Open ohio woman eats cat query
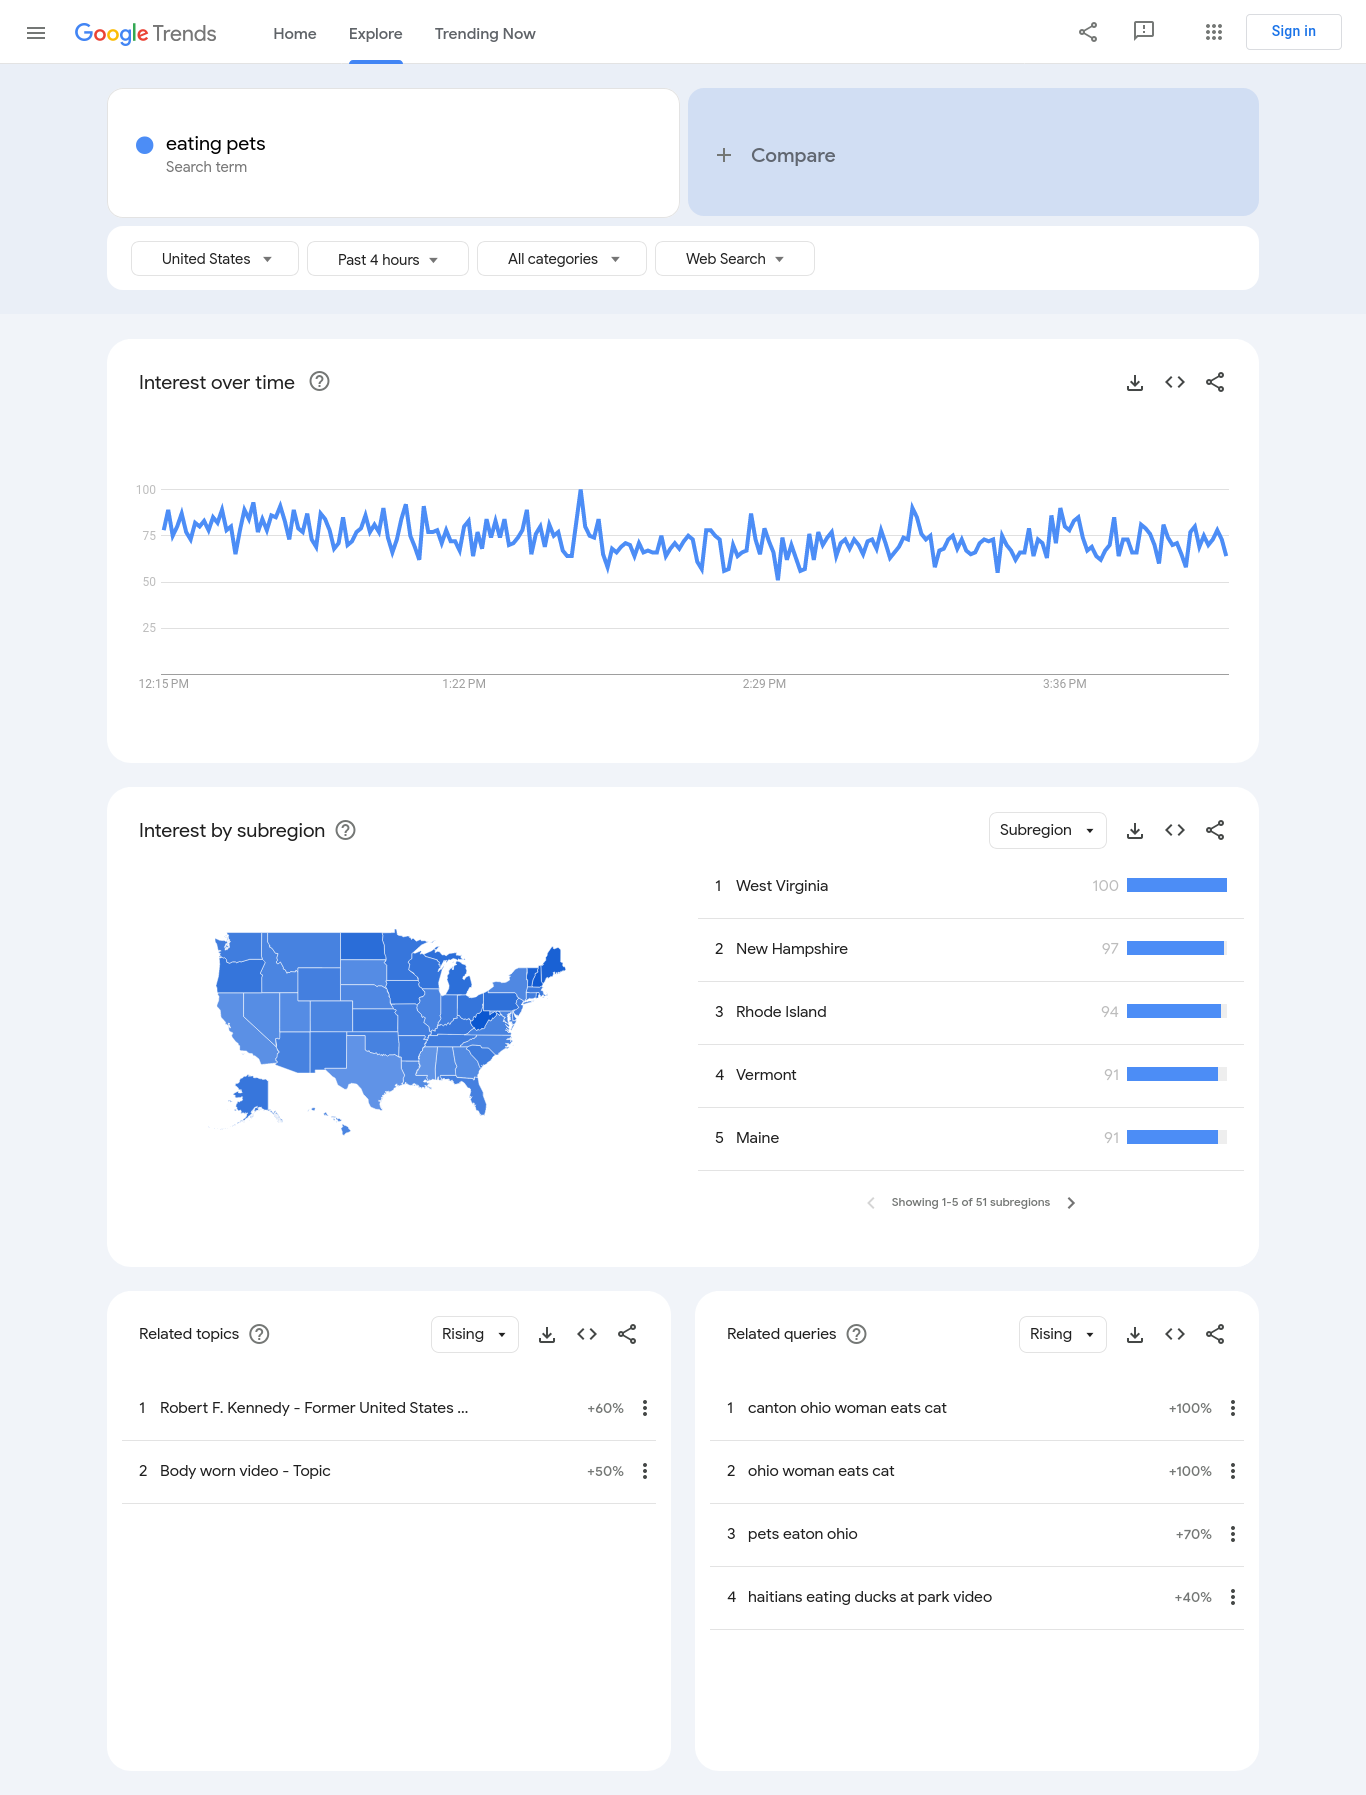This screenshot has width=1366, height=1795. click(821, 1471)
